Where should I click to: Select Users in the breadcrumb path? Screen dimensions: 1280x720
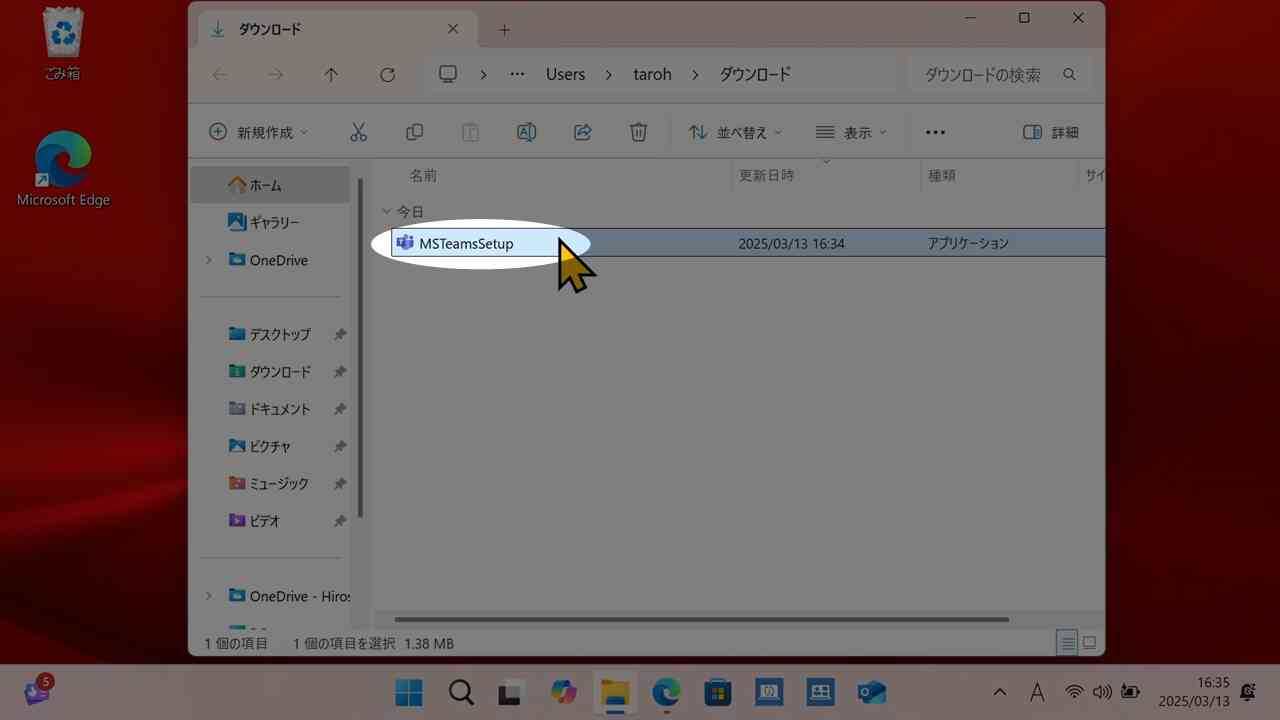[x=565, y=74]
